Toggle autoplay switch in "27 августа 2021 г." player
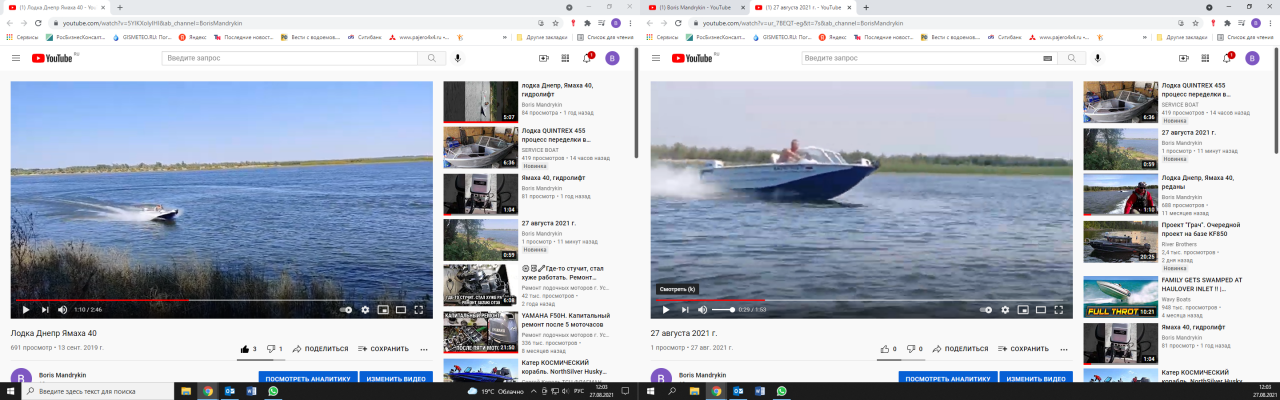 click(985, 310)
